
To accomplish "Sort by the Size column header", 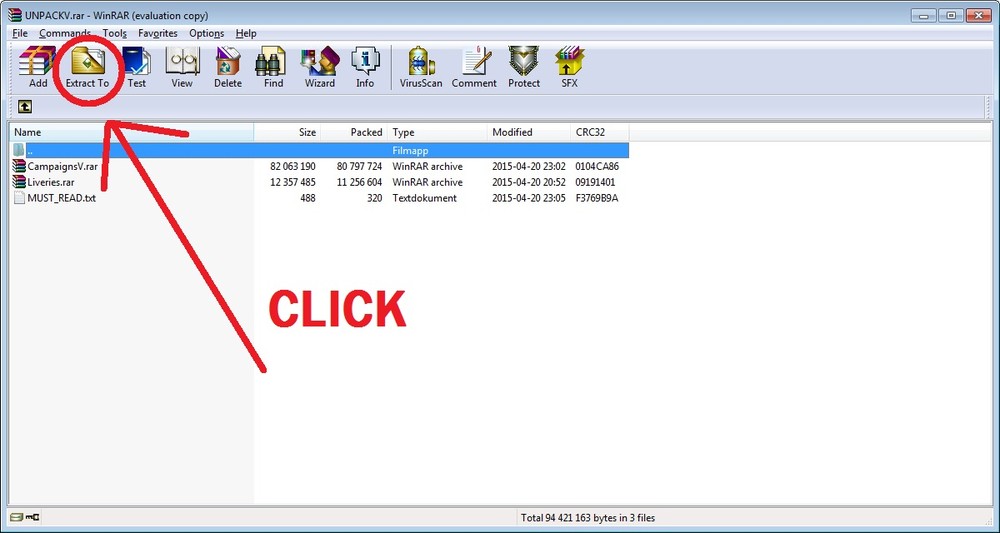I will tap(287, 133).
